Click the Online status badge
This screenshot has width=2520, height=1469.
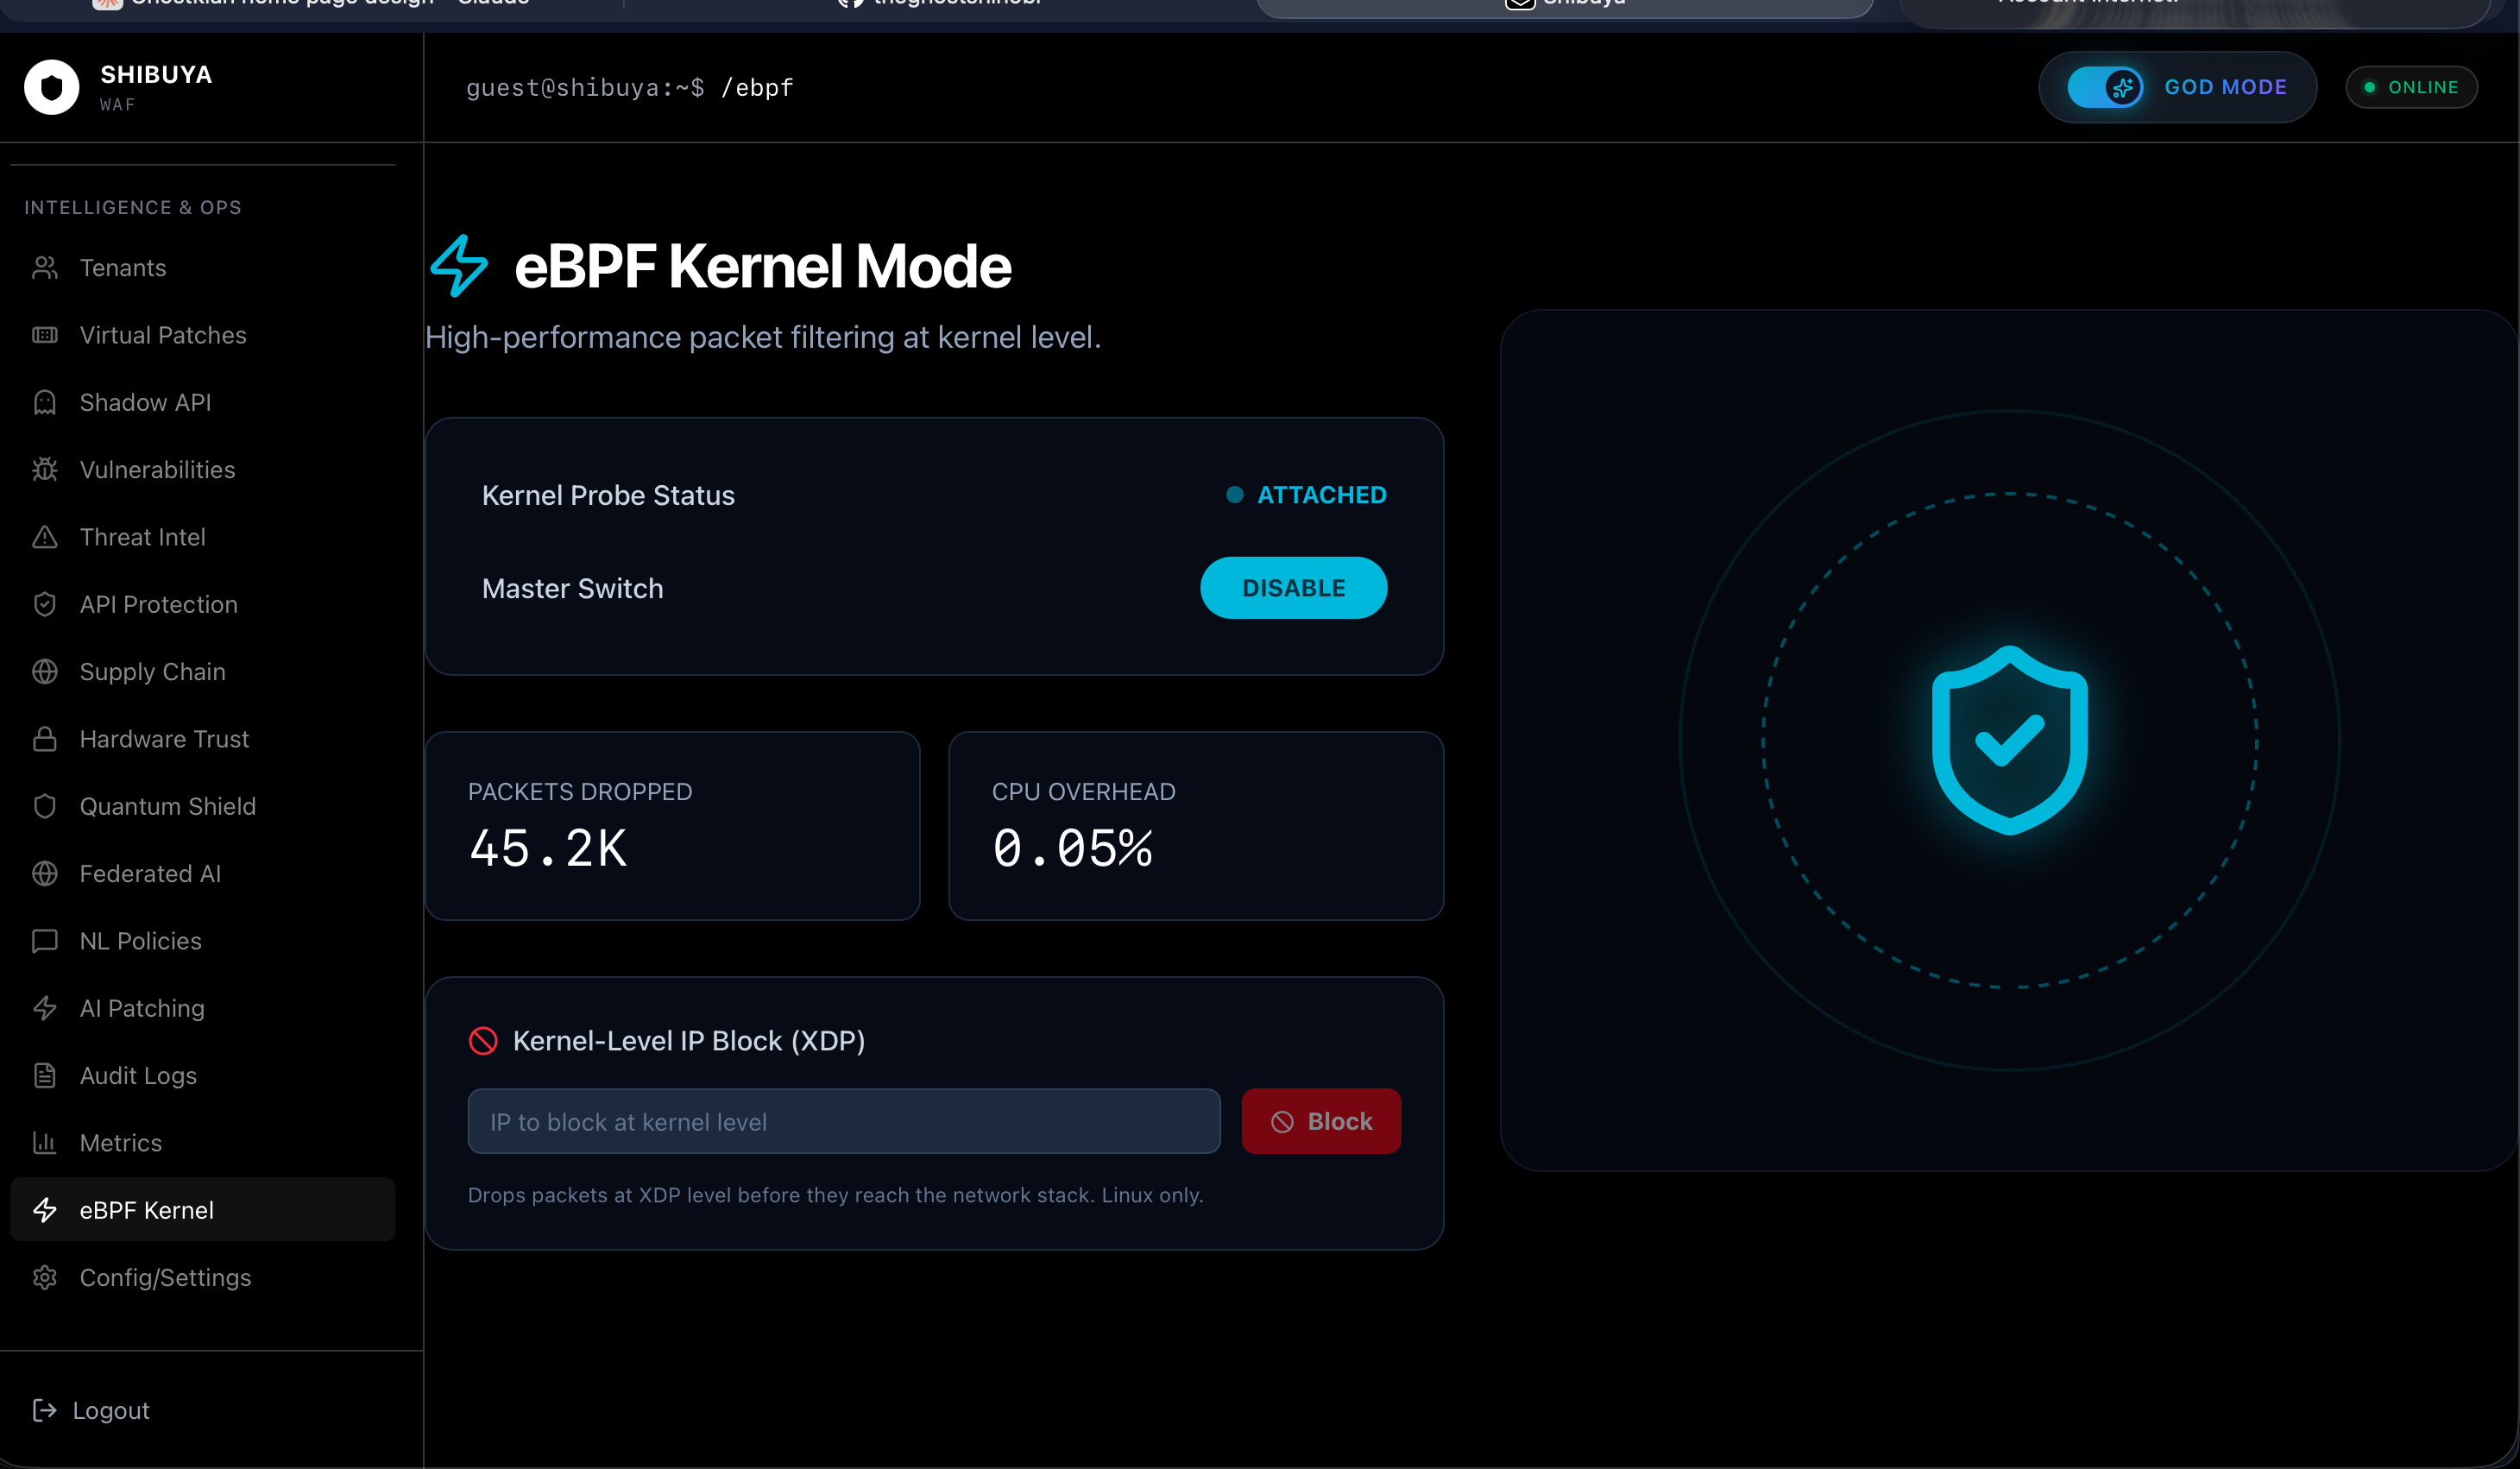[x=2411, y=87]
